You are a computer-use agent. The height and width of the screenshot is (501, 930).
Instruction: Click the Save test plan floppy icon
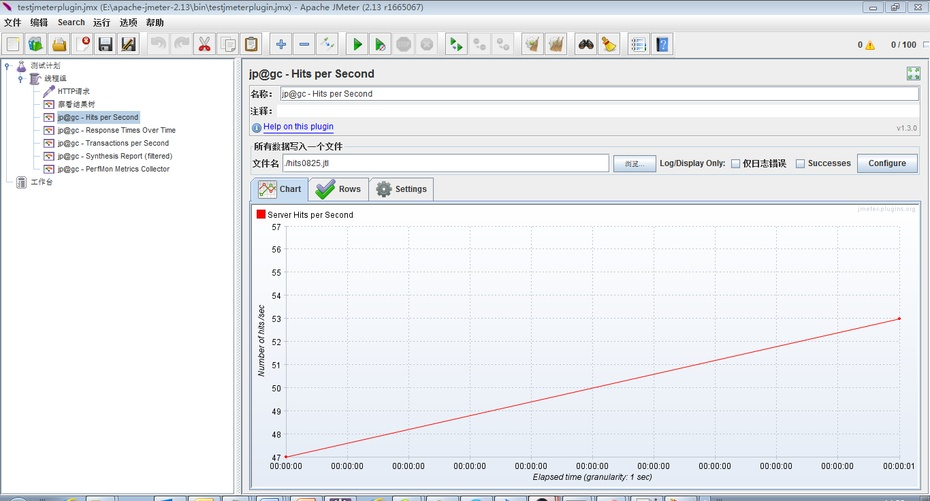pyautogui.click(x=106, y=44)
